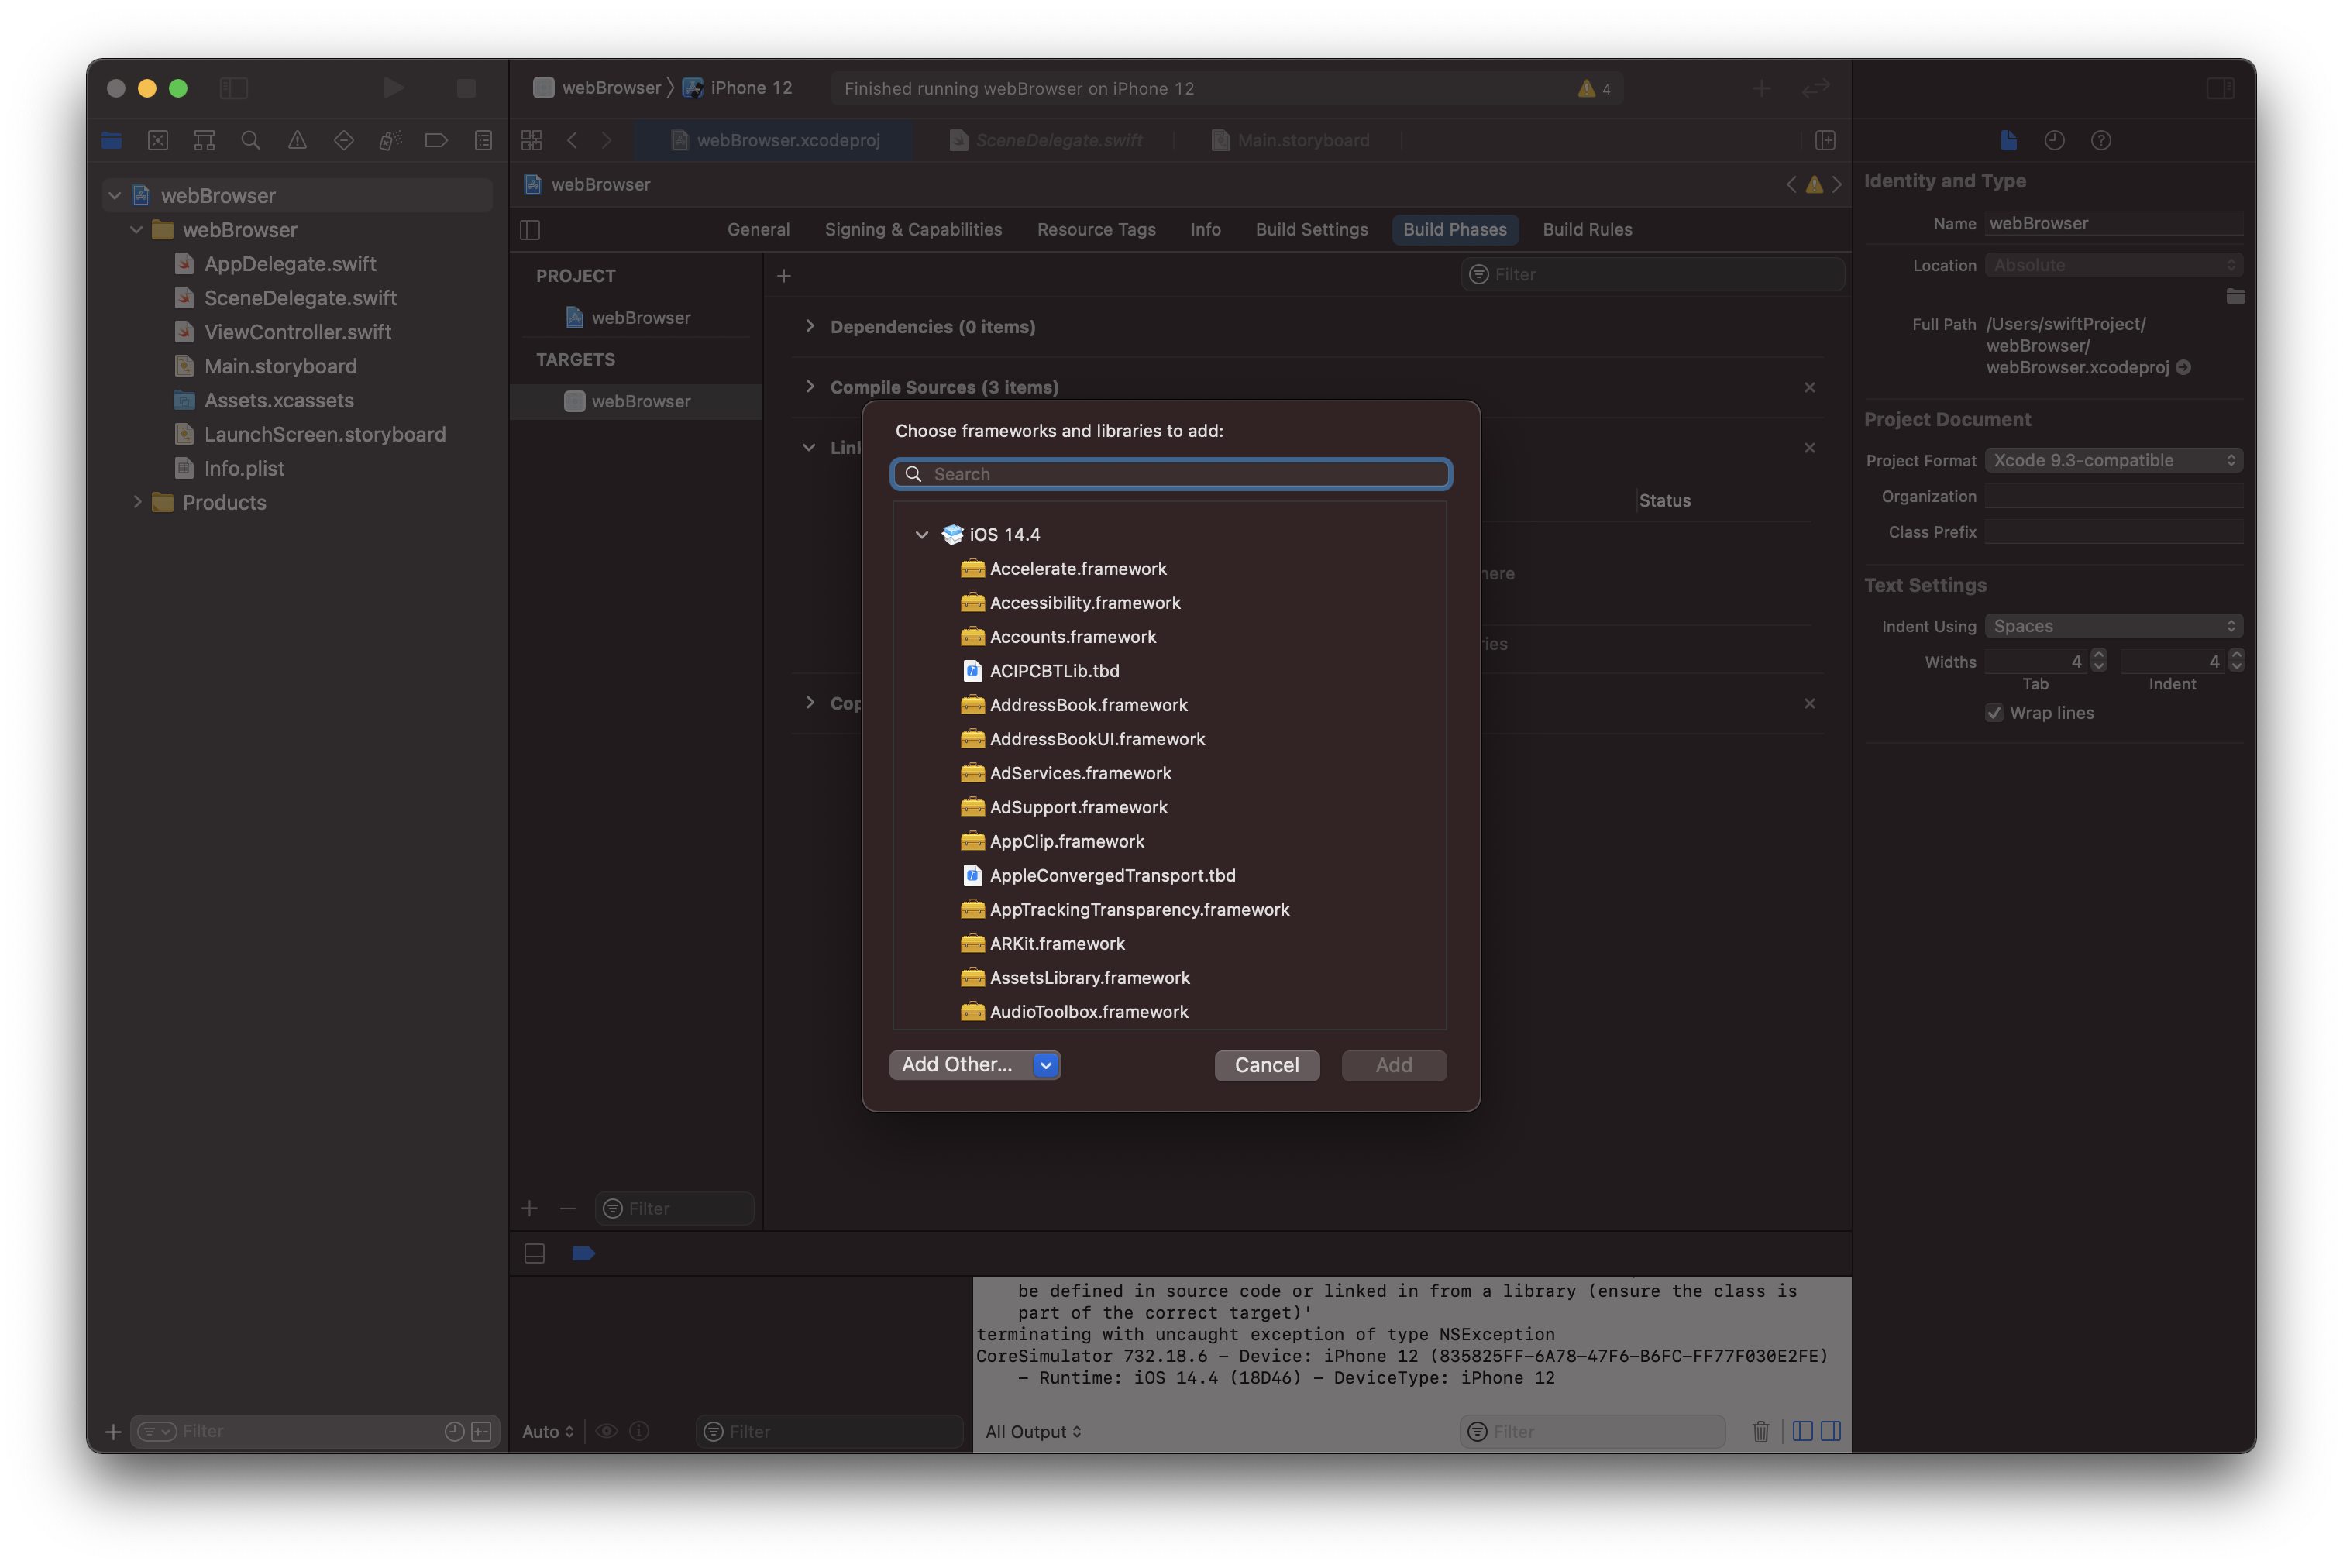Click the Add Other dropdown arrow

coord(1044,1064)
